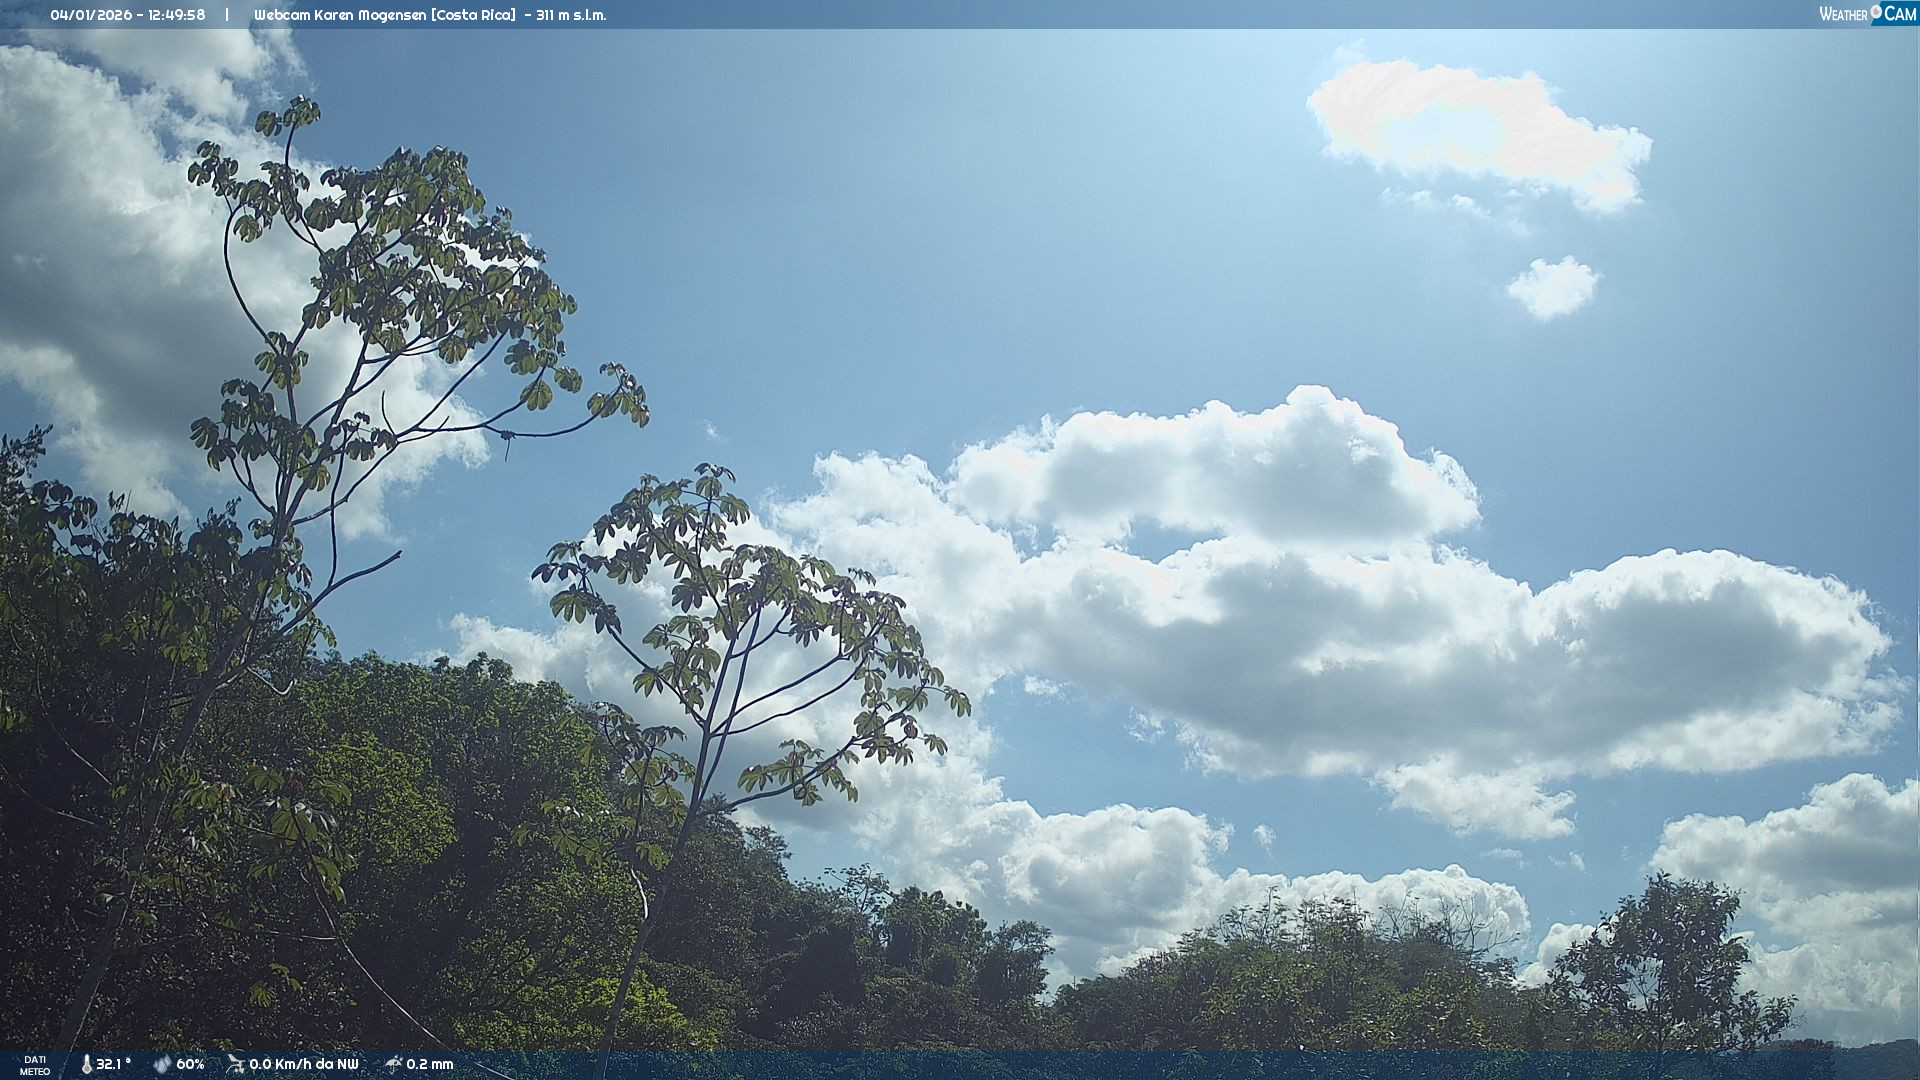Click the DATI METEO label

coord(35,1065)
